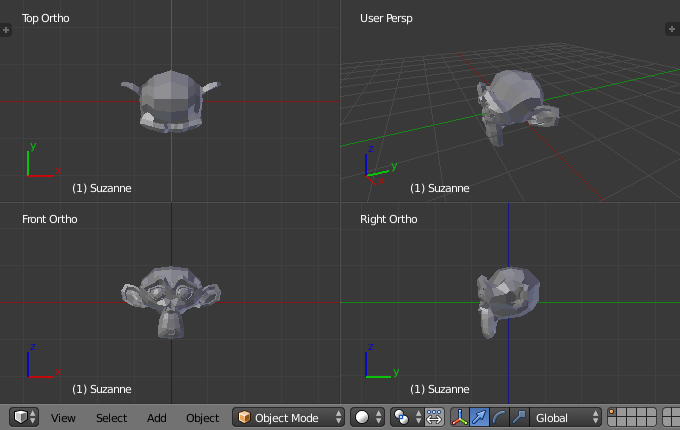Open the Object menu
The width and height of the screenshot is (680, 430).
pos(203,418)
